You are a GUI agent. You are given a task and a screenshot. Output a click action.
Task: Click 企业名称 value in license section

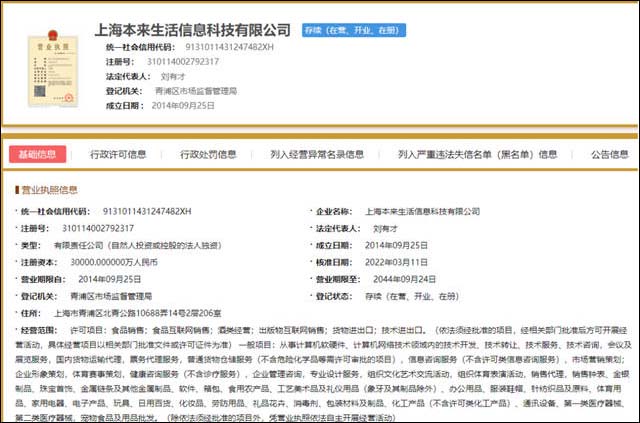click(x=422, y=212)
